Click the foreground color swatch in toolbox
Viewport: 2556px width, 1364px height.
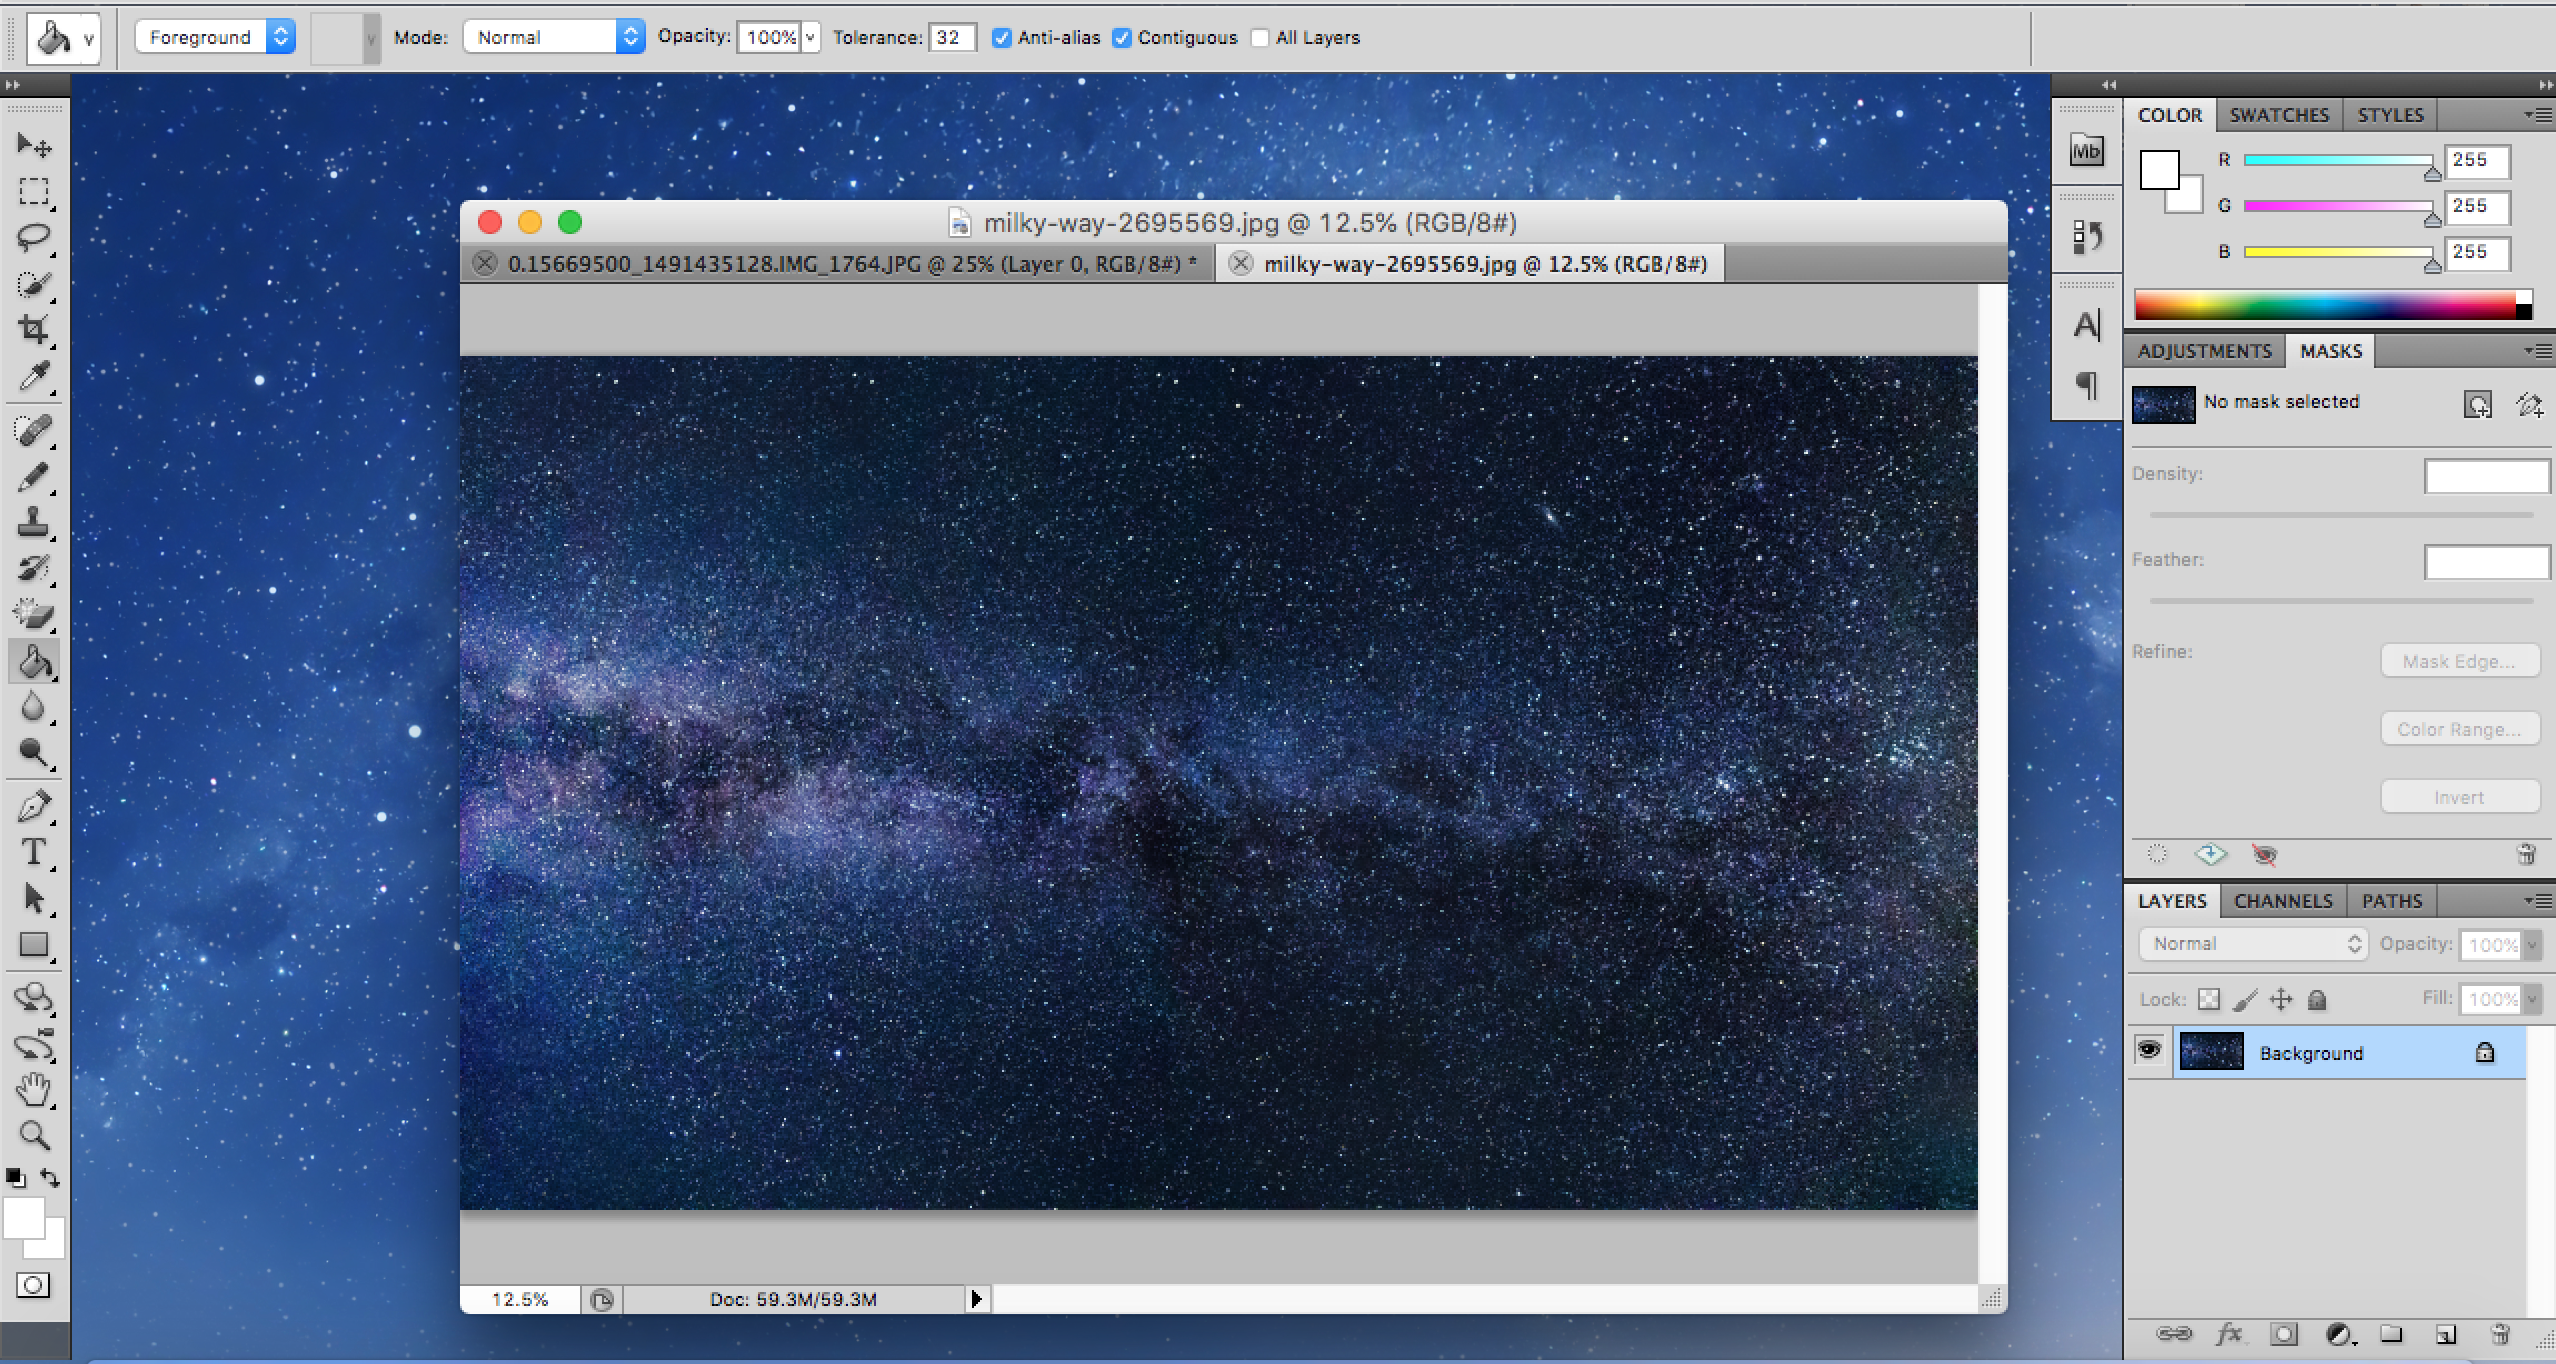click(x=22, y=1217)
